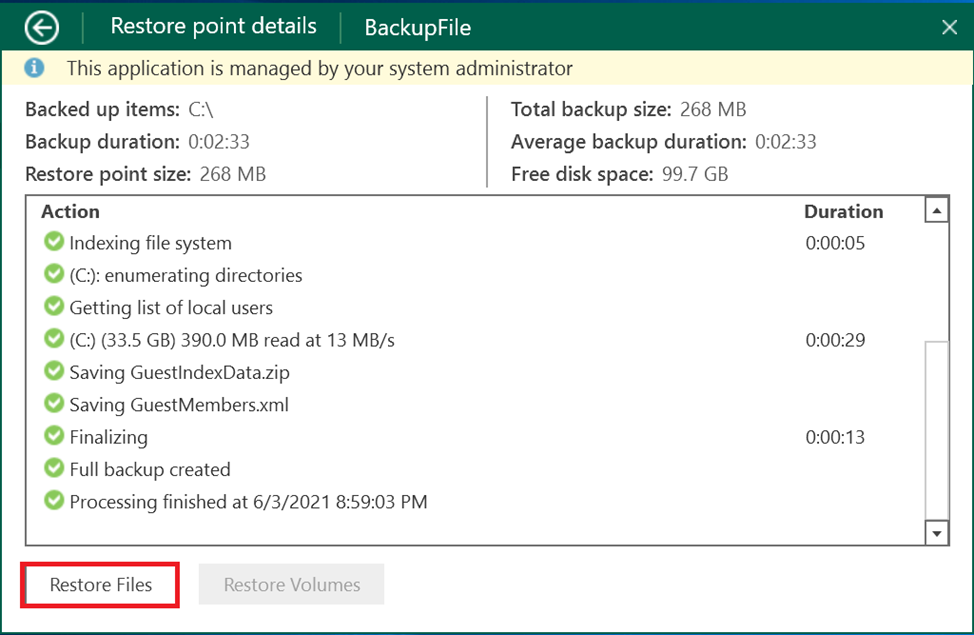Open the Restore Files button
974x635 pixels.
click(101, 585)
